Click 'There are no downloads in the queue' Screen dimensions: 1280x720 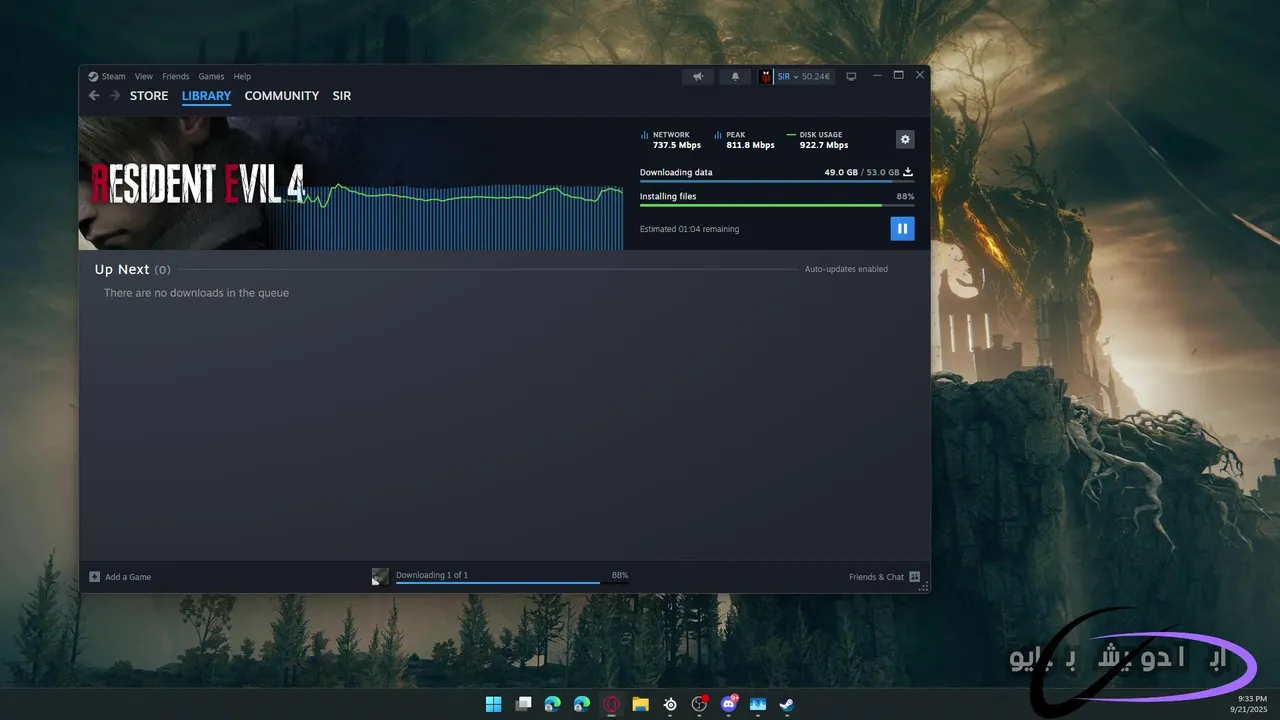(196, 293)
